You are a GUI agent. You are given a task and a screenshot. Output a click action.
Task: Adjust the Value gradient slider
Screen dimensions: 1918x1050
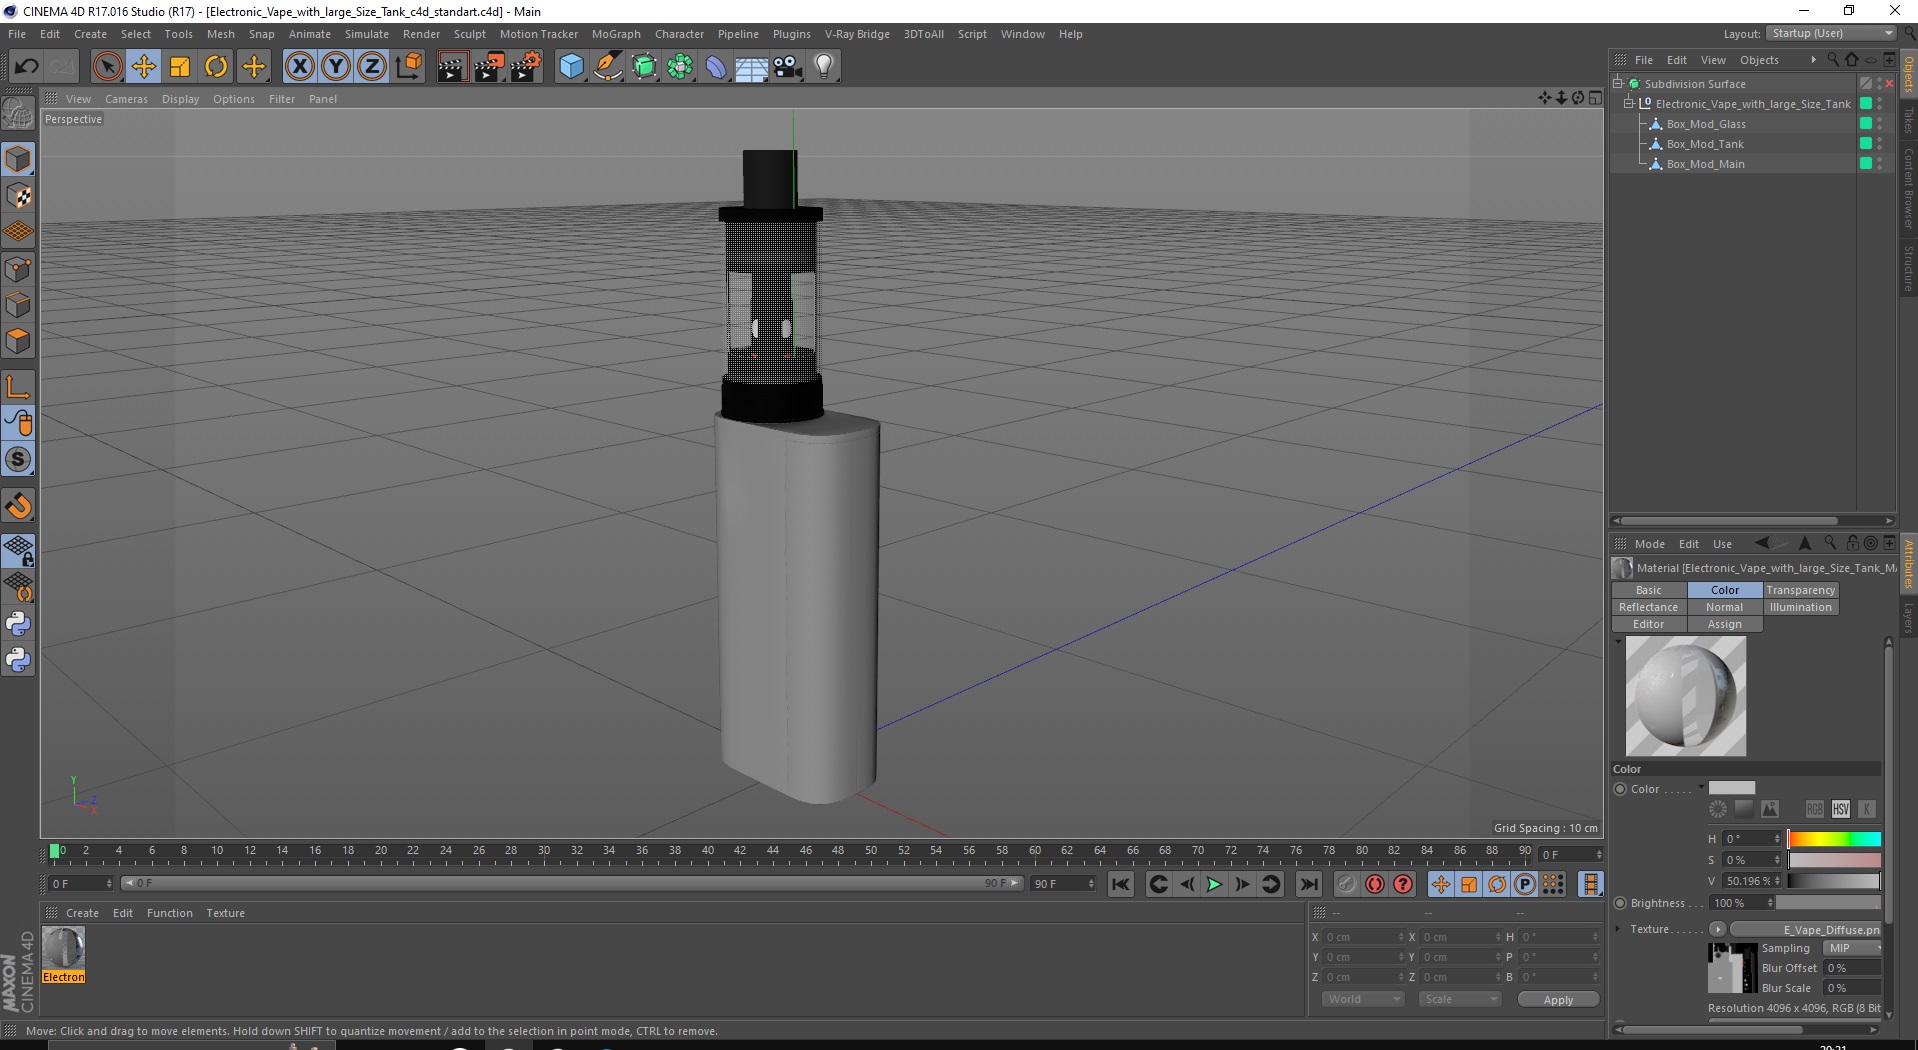[1834, 881]
